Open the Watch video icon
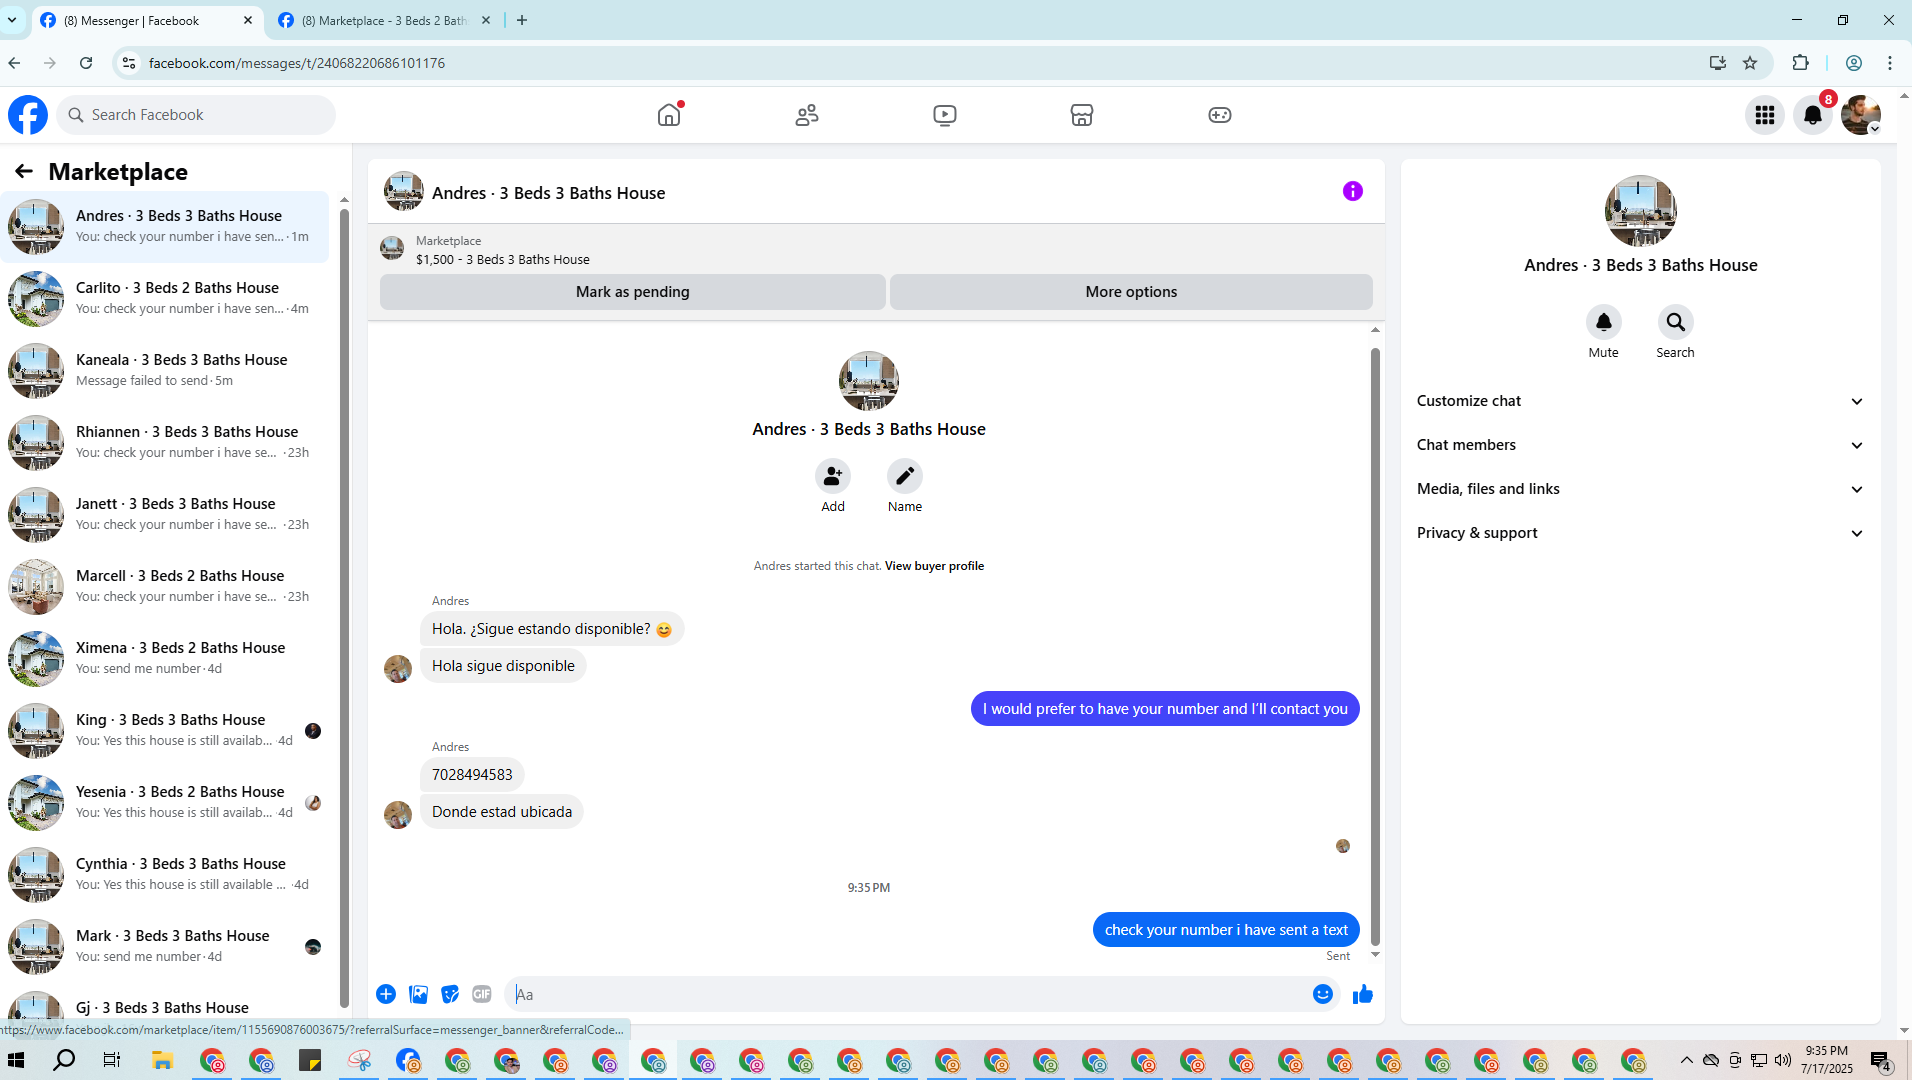The height and width of the screenshot is (1080, 1912). click(945, 115)
